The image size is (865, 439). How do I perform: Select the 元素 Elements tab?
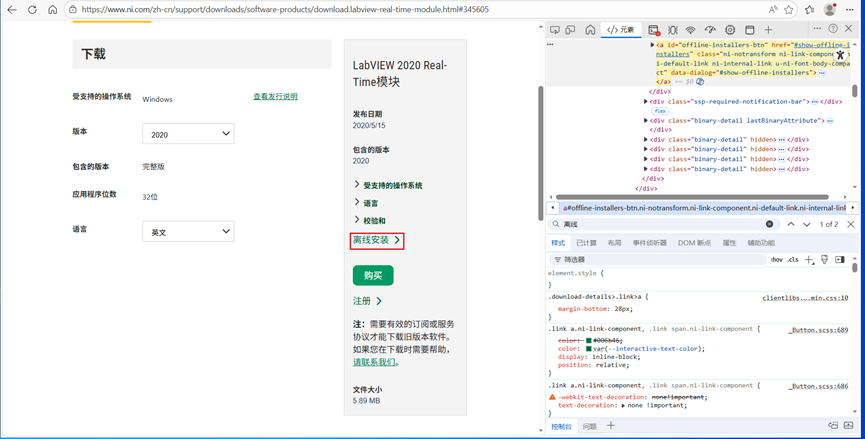point(621,30)
